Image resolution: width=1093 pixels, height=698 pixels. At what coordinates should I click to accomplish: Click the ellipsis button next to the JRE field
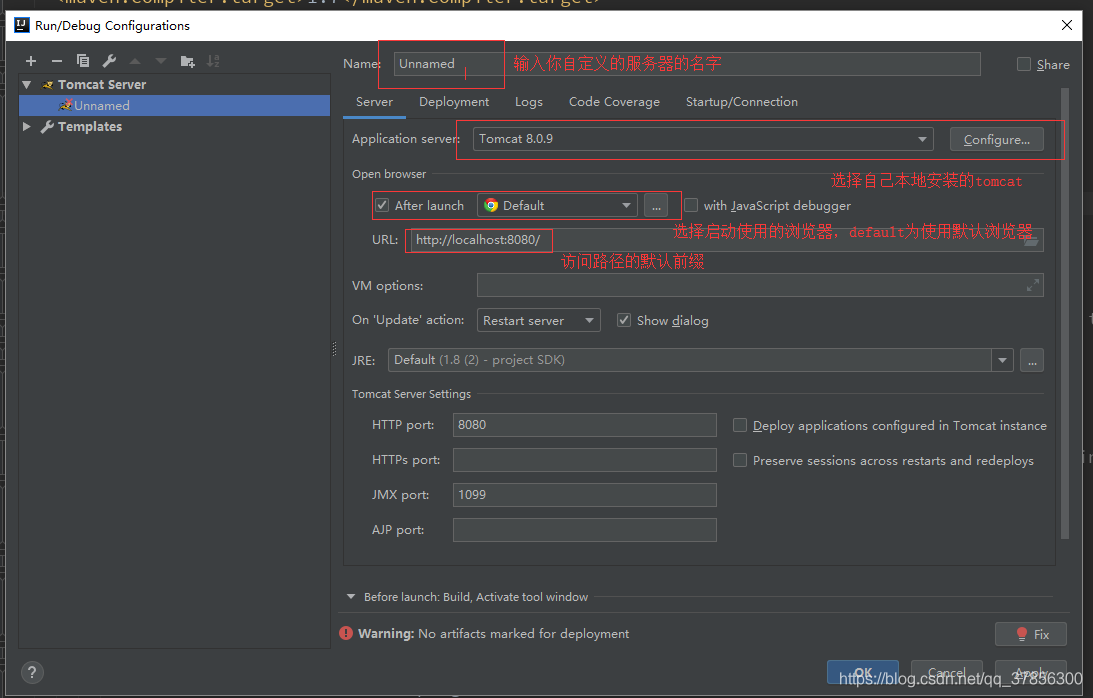pyautogui.click(x=1032, y=361)
